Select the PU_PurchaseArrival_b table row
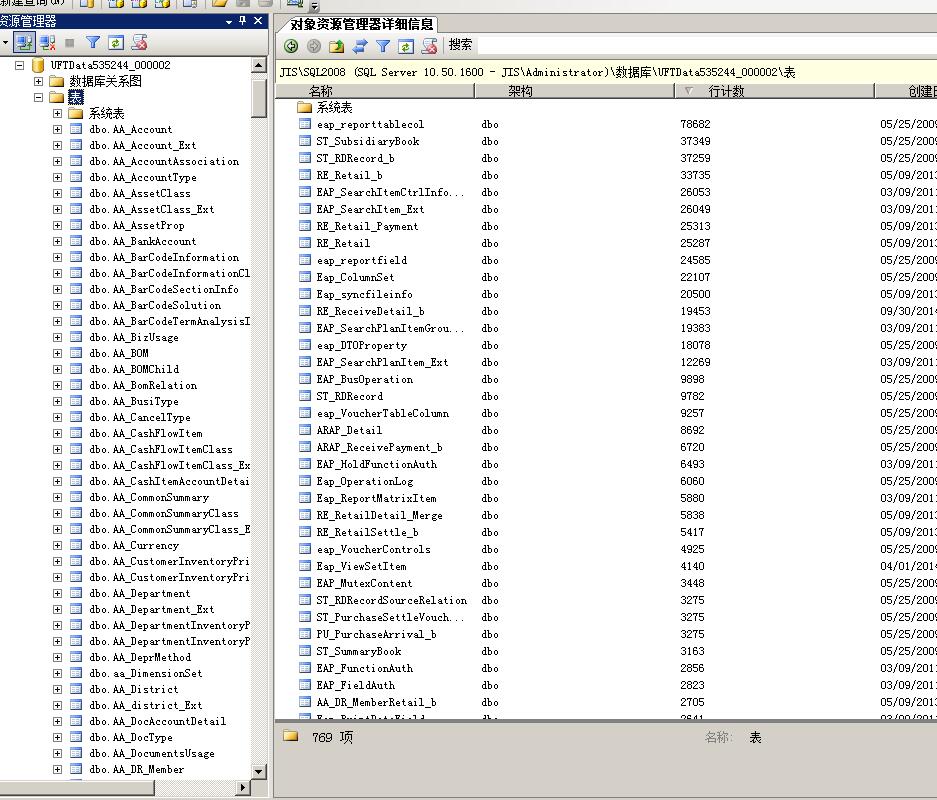 coord(376,635)
